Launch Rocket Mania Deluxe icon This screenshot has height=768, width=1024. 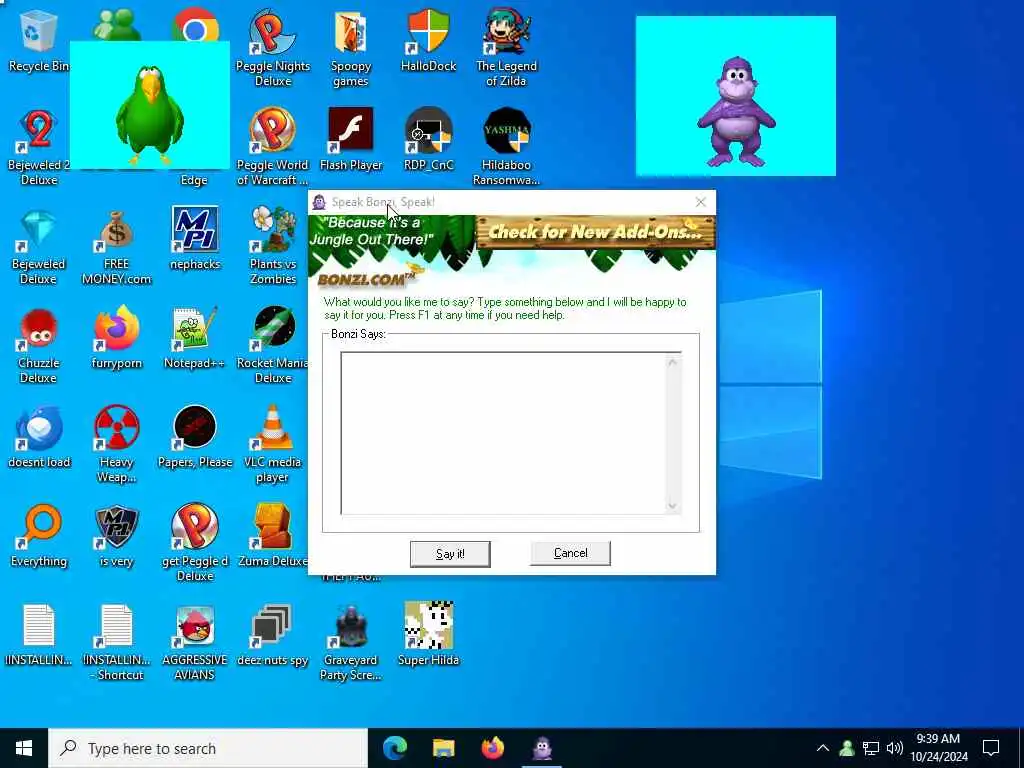(272, 330)
